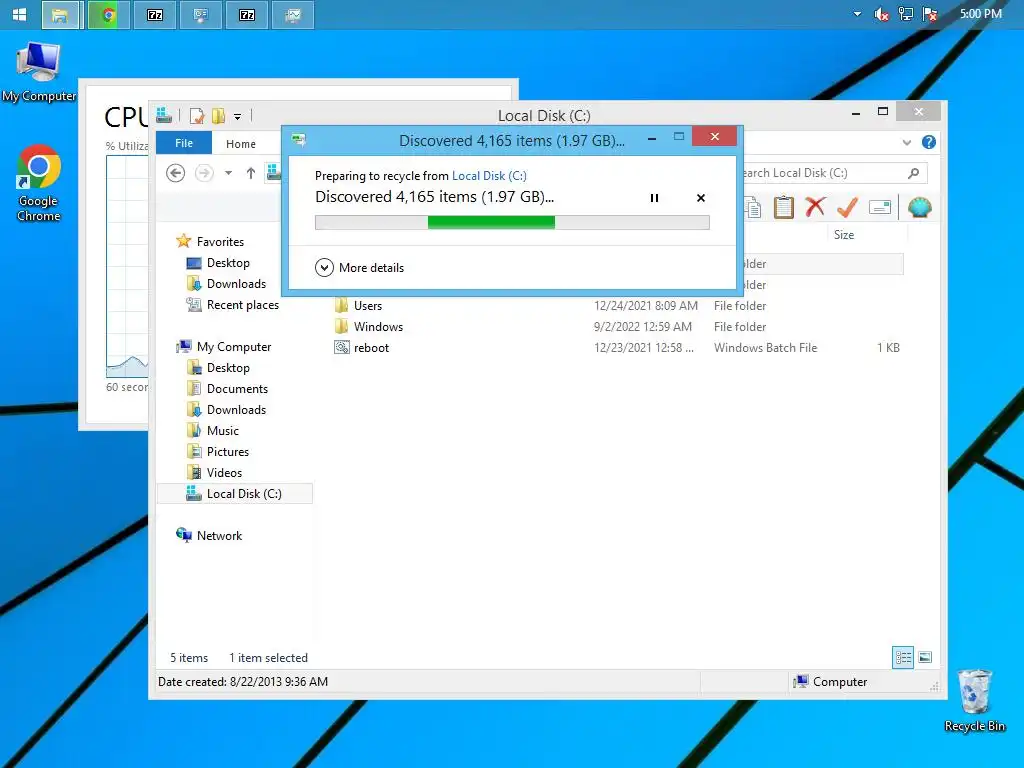This screenshot has height=768, width=1024.
Task: Click the Action Center flag icon
Action: click(930, 14)
